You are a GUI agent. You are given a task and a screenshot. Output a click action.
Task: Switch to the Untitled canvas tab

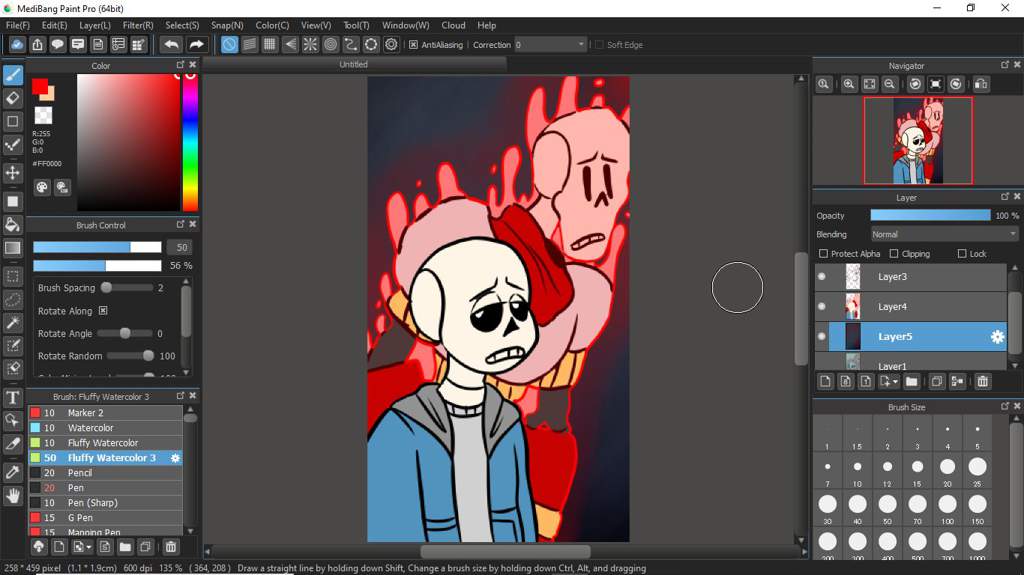[x=353, y=64]
